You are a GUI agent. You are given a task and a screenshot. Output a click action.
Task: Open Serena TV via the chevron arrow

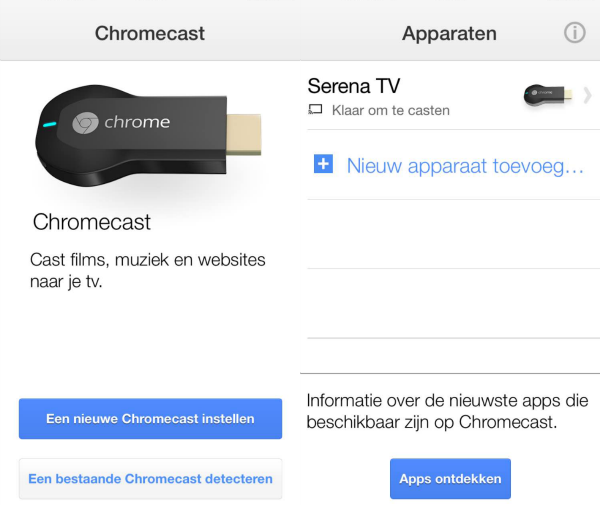[x=587, y=95]
